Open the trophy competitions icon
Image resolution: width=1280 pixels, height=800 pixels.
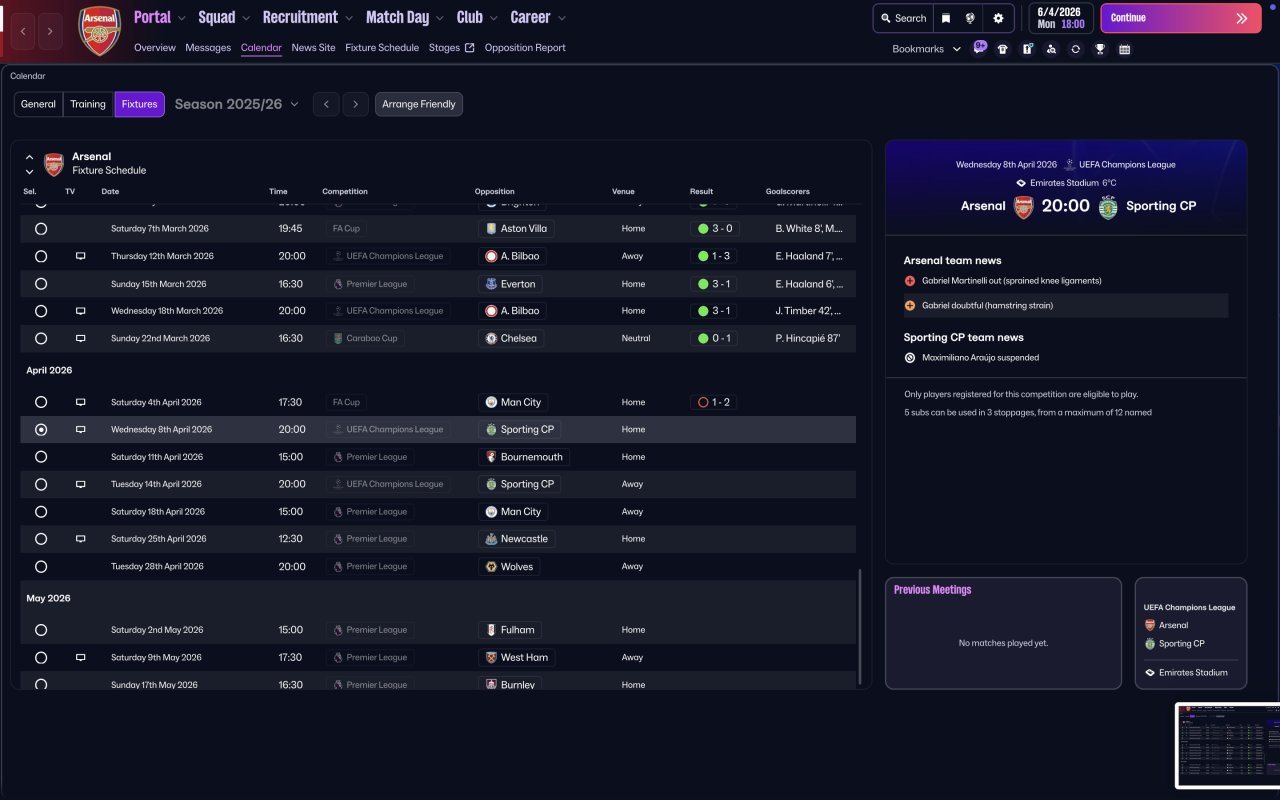(1100, 49)
